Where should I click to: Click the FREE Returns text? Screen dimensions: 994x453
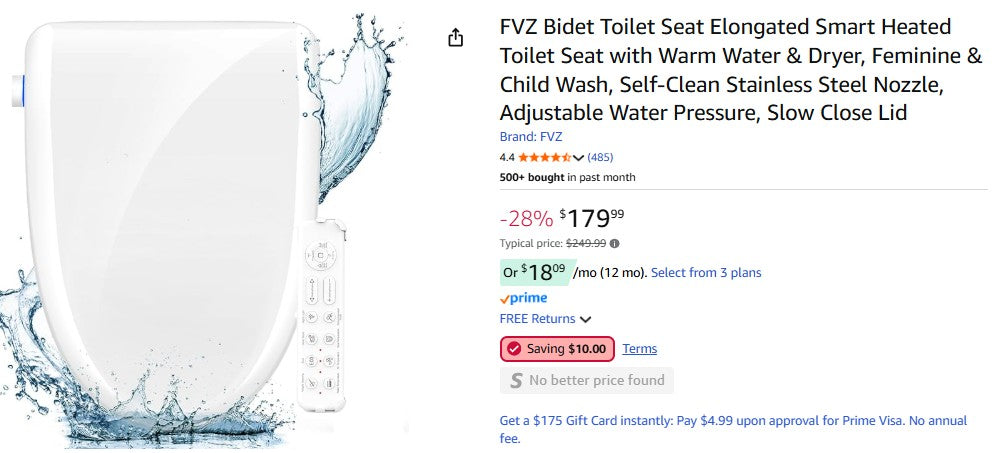[537, 319]
